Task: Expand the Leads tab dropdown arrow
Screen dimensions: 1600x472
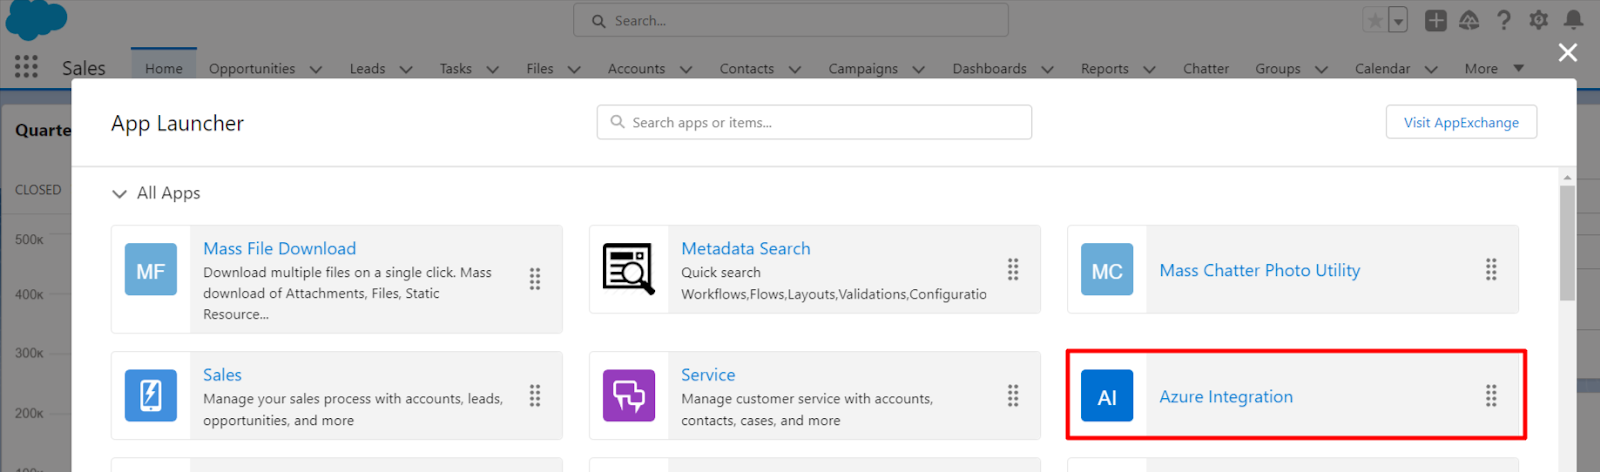Action: click(406, 69)
